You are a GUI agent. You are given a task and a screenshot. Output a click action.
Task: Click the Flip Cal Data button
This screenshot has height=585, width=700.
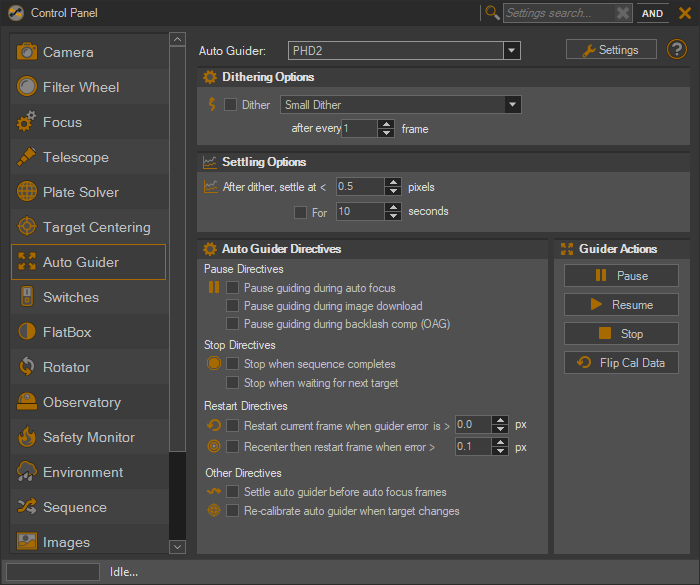621,362
